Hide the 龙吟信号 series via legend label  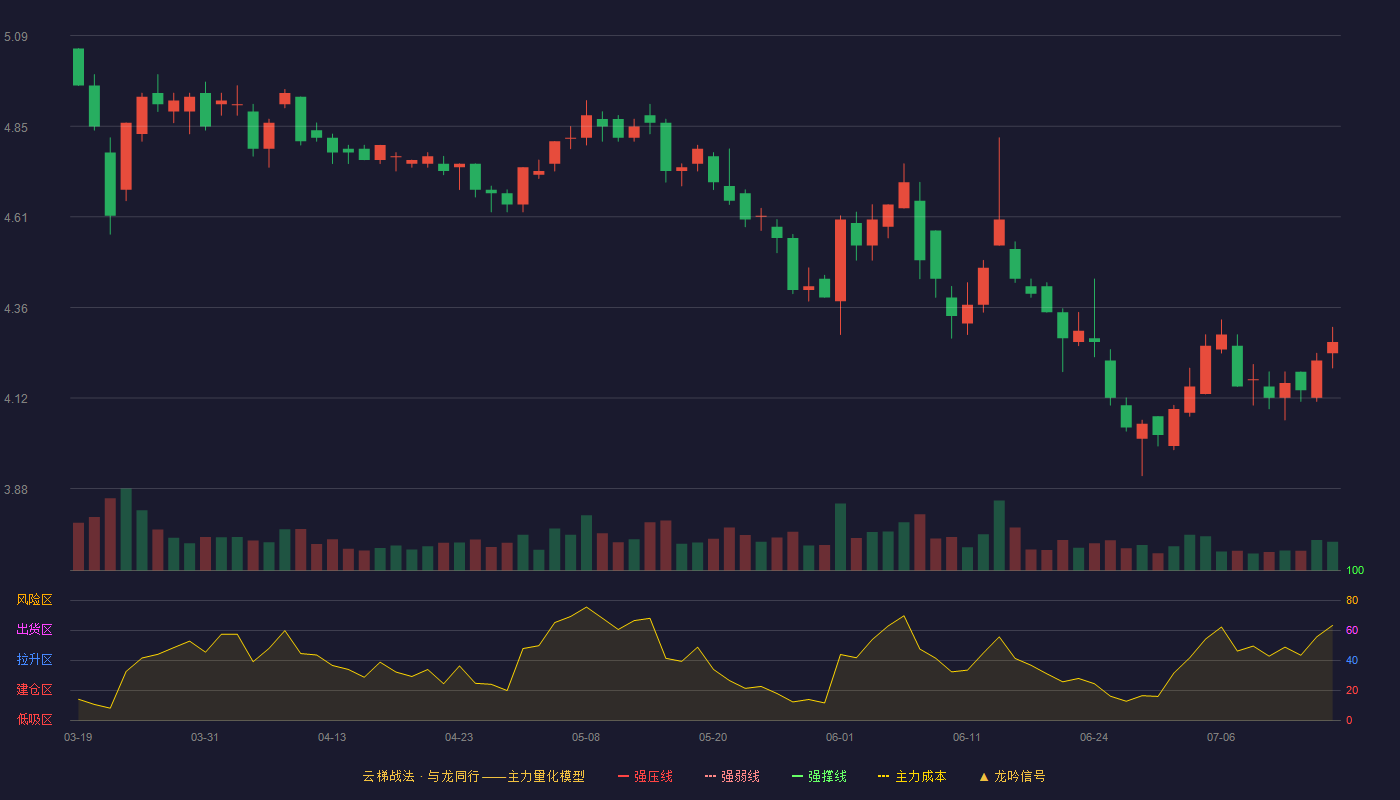point(1020,776)
